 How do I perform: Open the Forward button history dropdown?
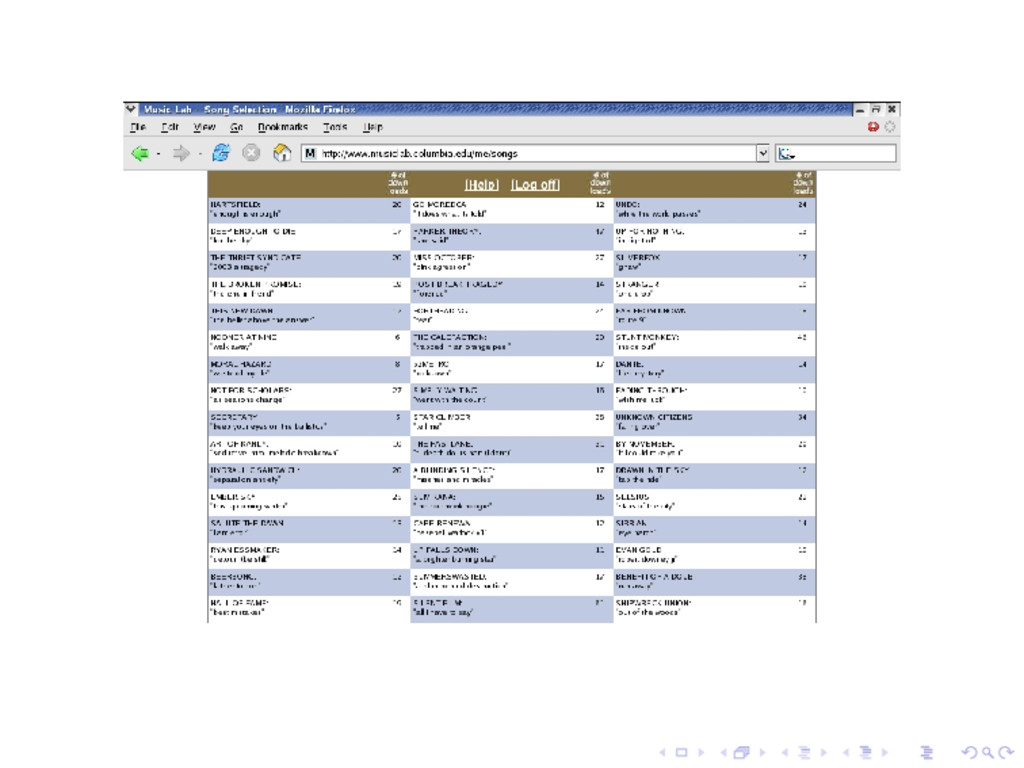(200, 154)
